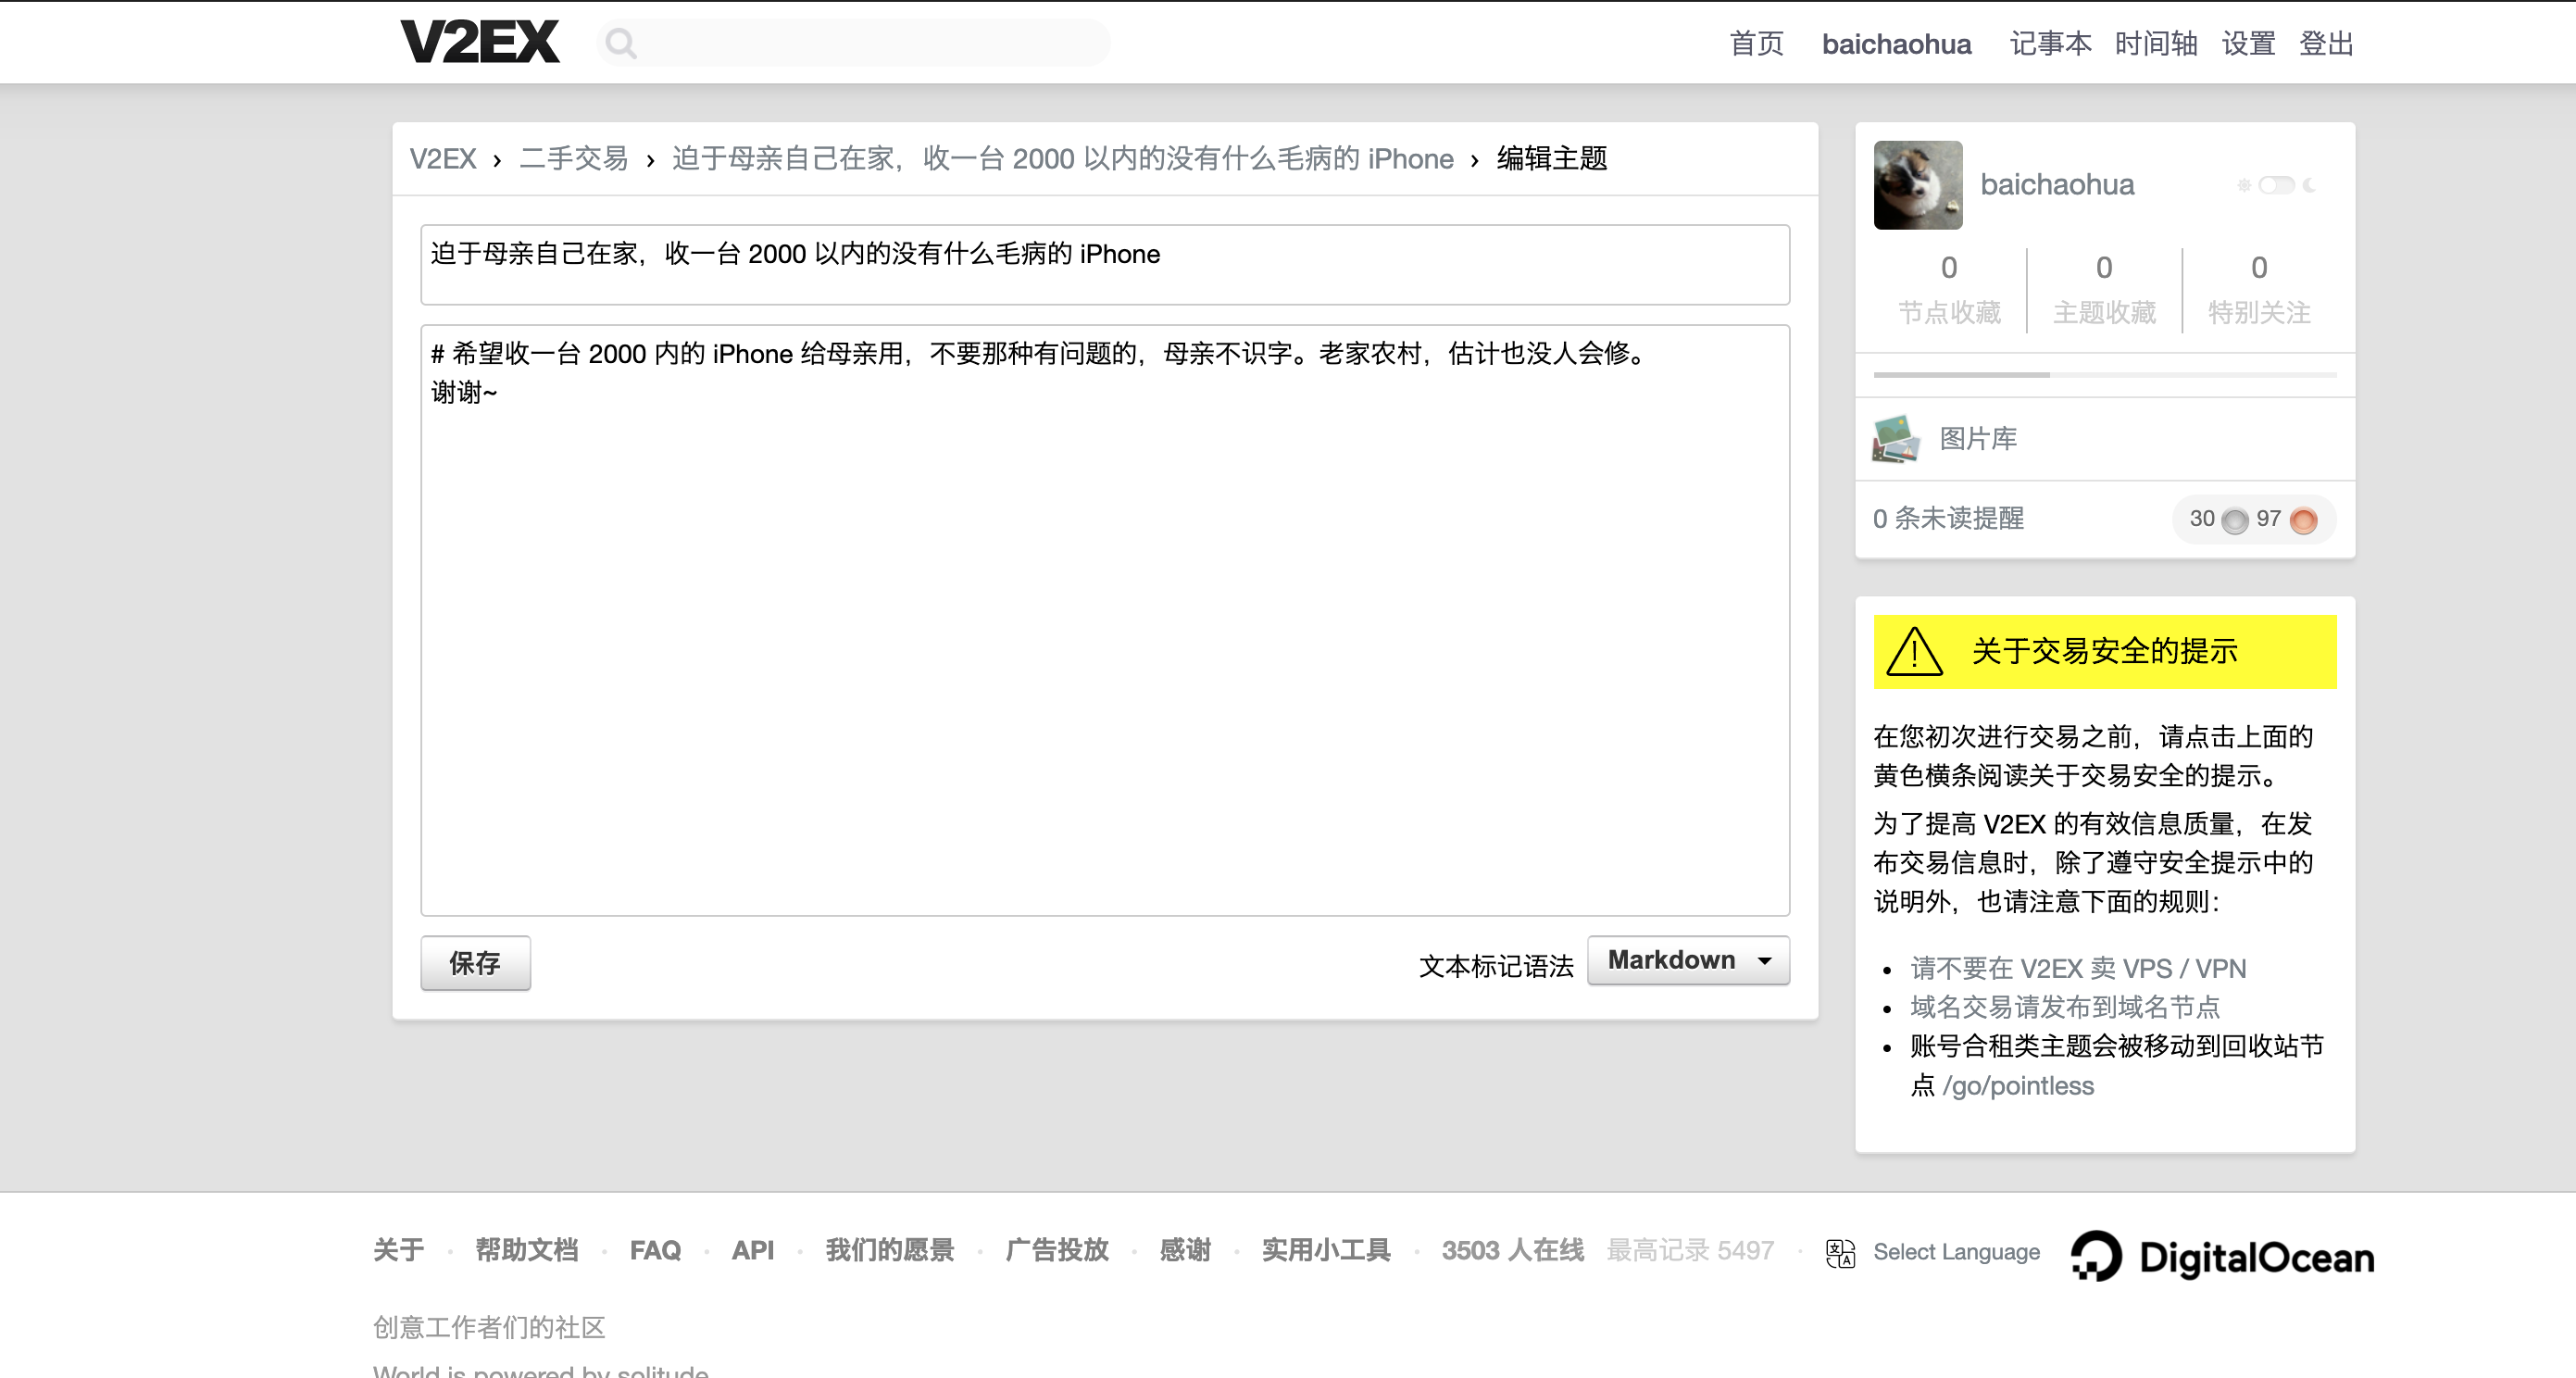The width and height of the screenshot is (2576, 1378).
Task: Toggle the light/dark theme switch
Action: [x=2276, y=185]
